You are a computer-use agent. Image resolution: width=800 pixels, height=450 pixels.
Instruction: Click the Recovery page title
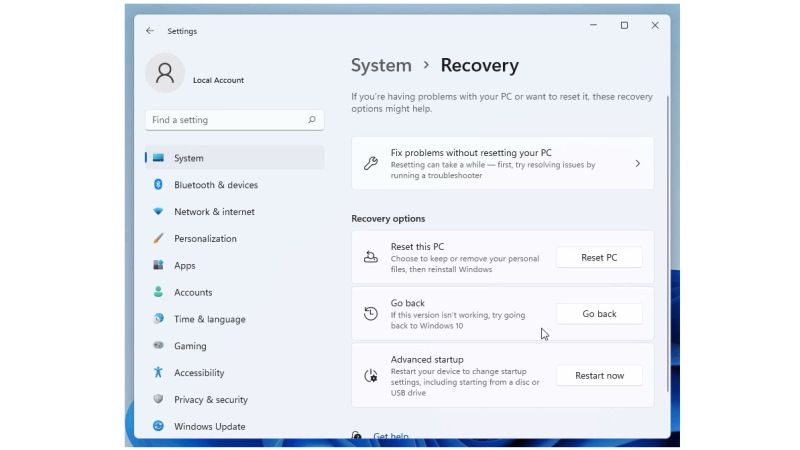[x=480, y=65]
